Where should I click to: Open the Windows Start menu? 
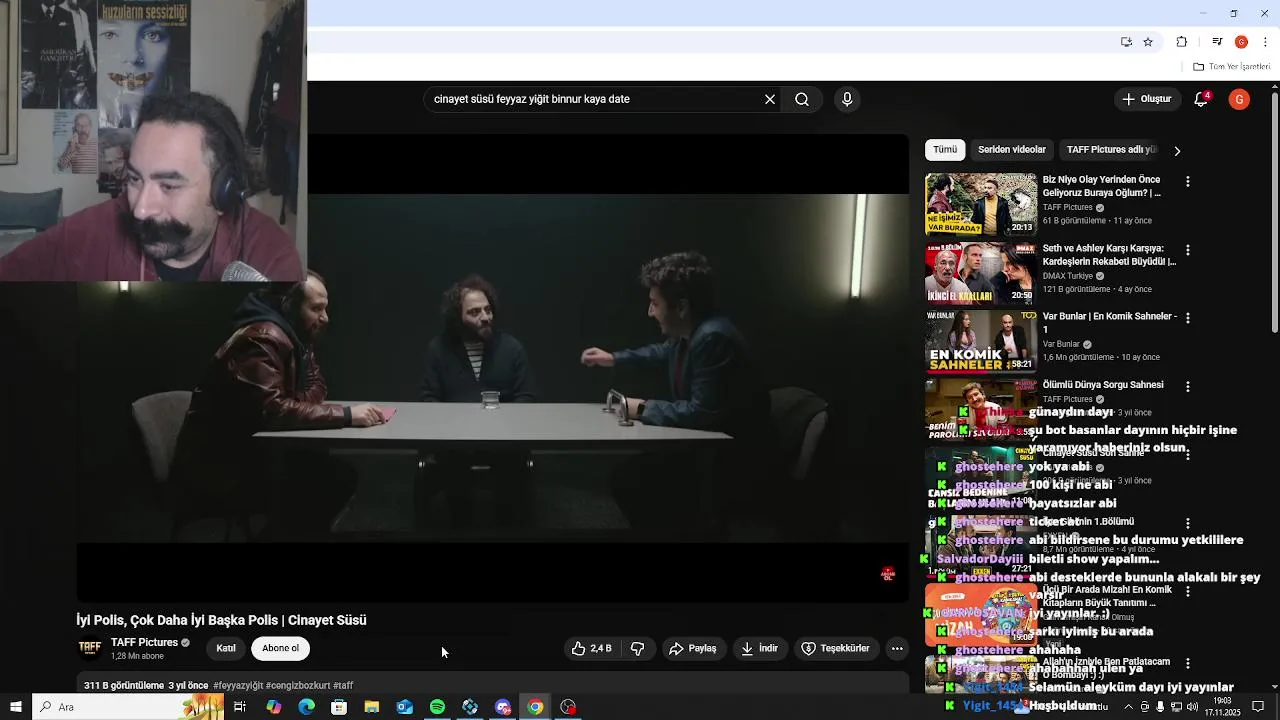(x=16, y=707)
